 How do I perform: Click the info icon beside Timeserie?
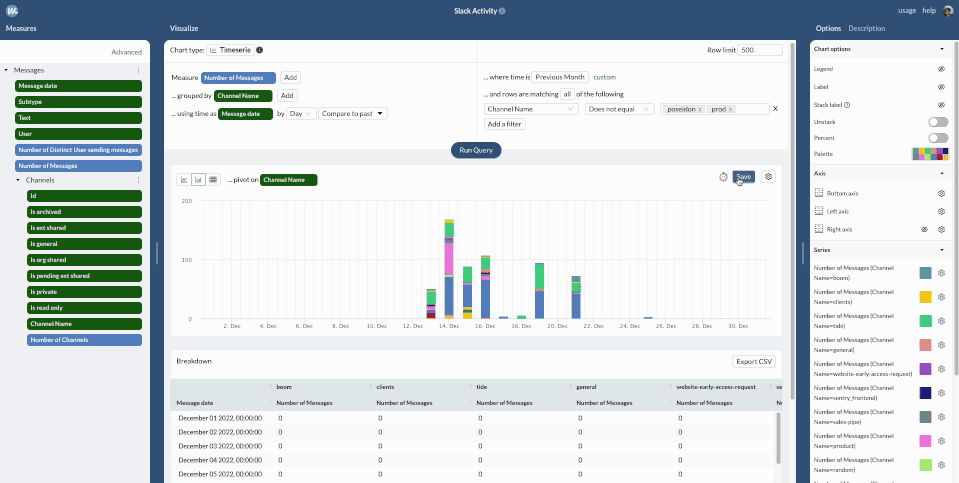point(259,50)
